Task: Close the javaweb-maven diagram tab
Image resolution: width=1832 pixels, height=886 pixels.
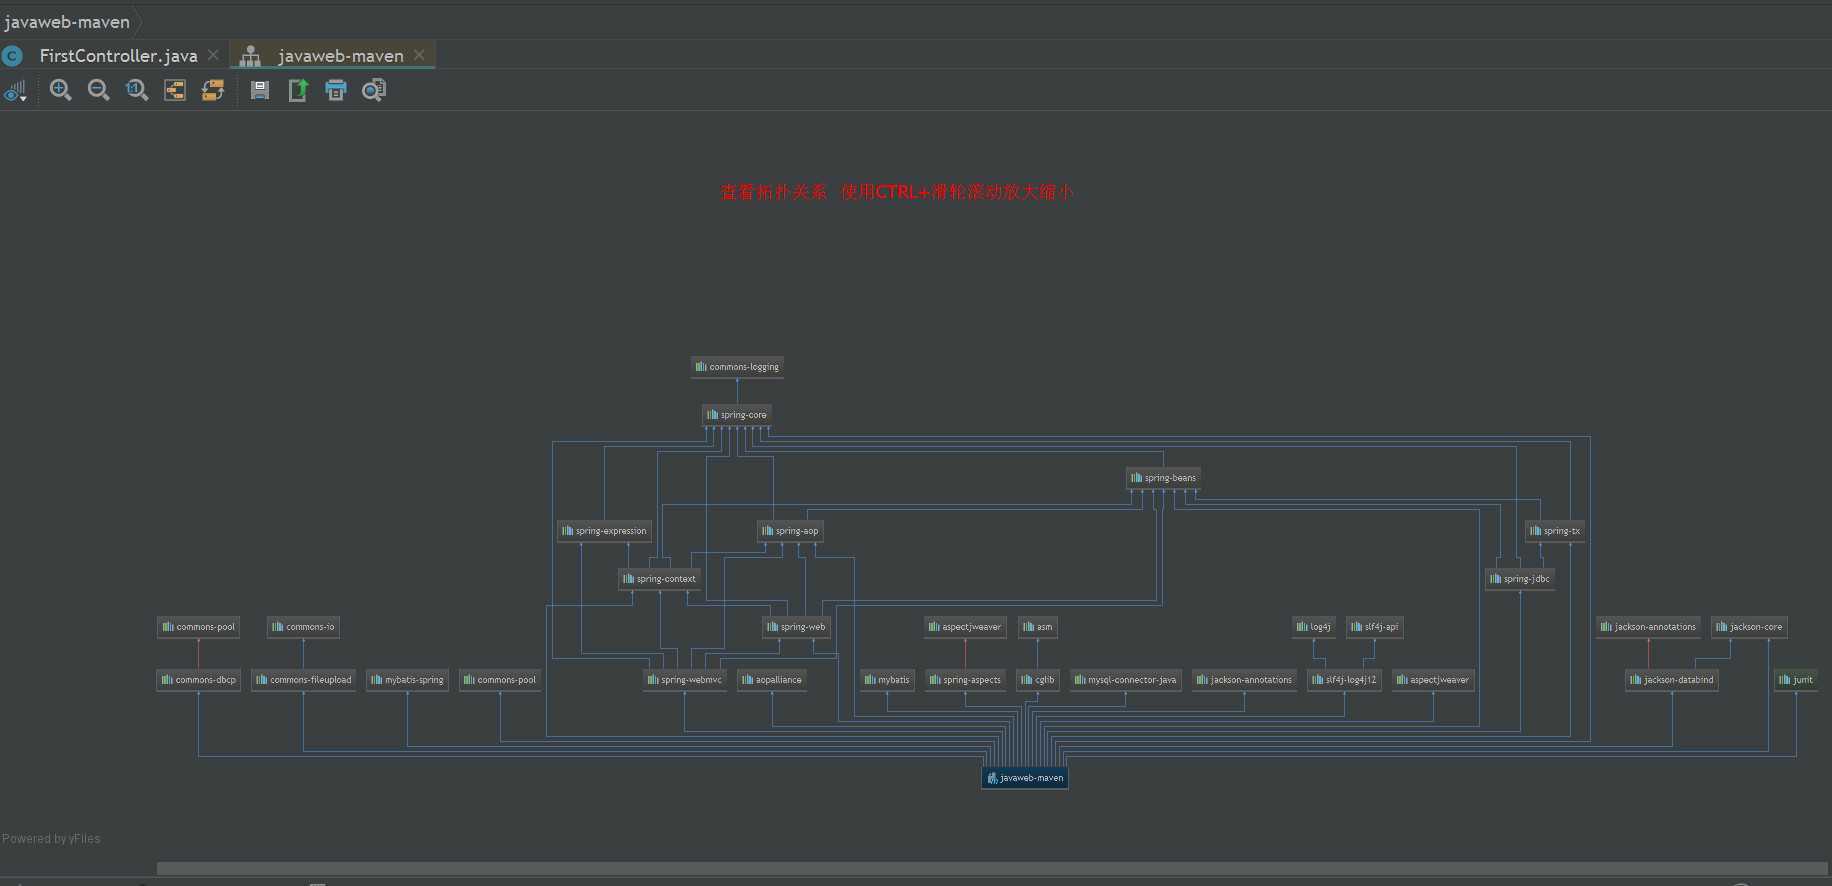Action: click(x=419, y=55)
